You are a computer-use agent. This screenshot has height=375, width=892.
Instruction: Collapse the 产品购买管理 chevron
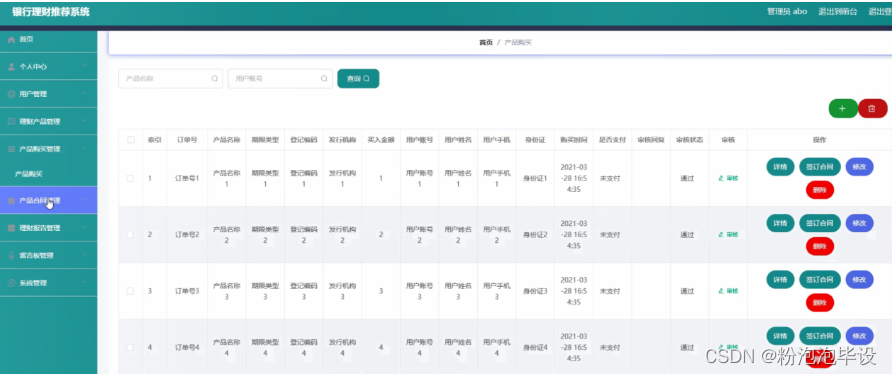tap(85, 149)
